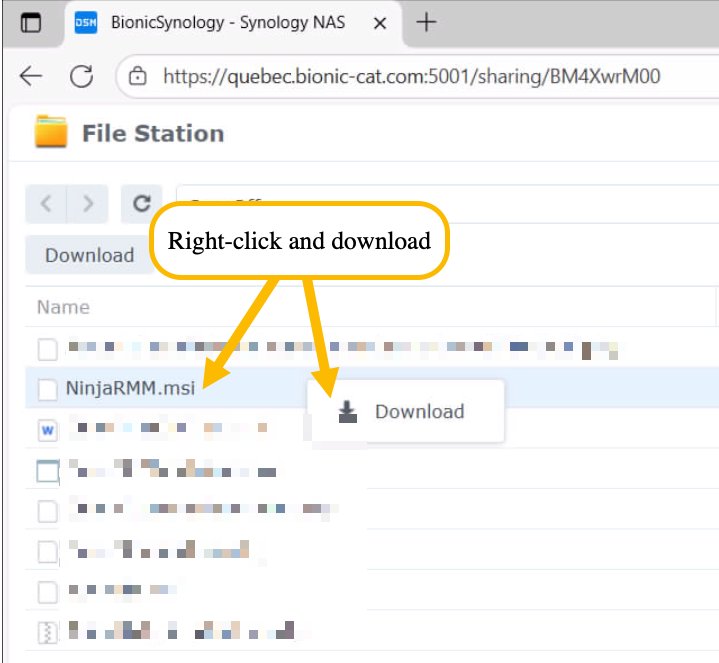Toggle the tab actions sidebar icon

click(x=31, y=22)
